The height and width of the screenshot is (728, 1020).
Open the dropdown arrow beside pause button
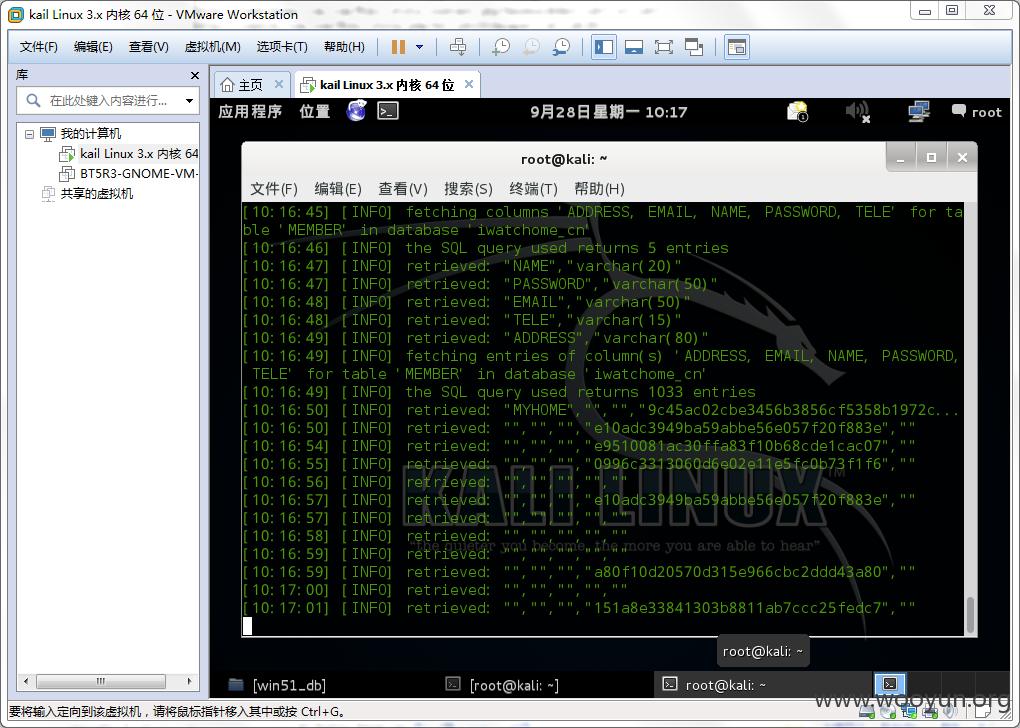pos(420,47)
